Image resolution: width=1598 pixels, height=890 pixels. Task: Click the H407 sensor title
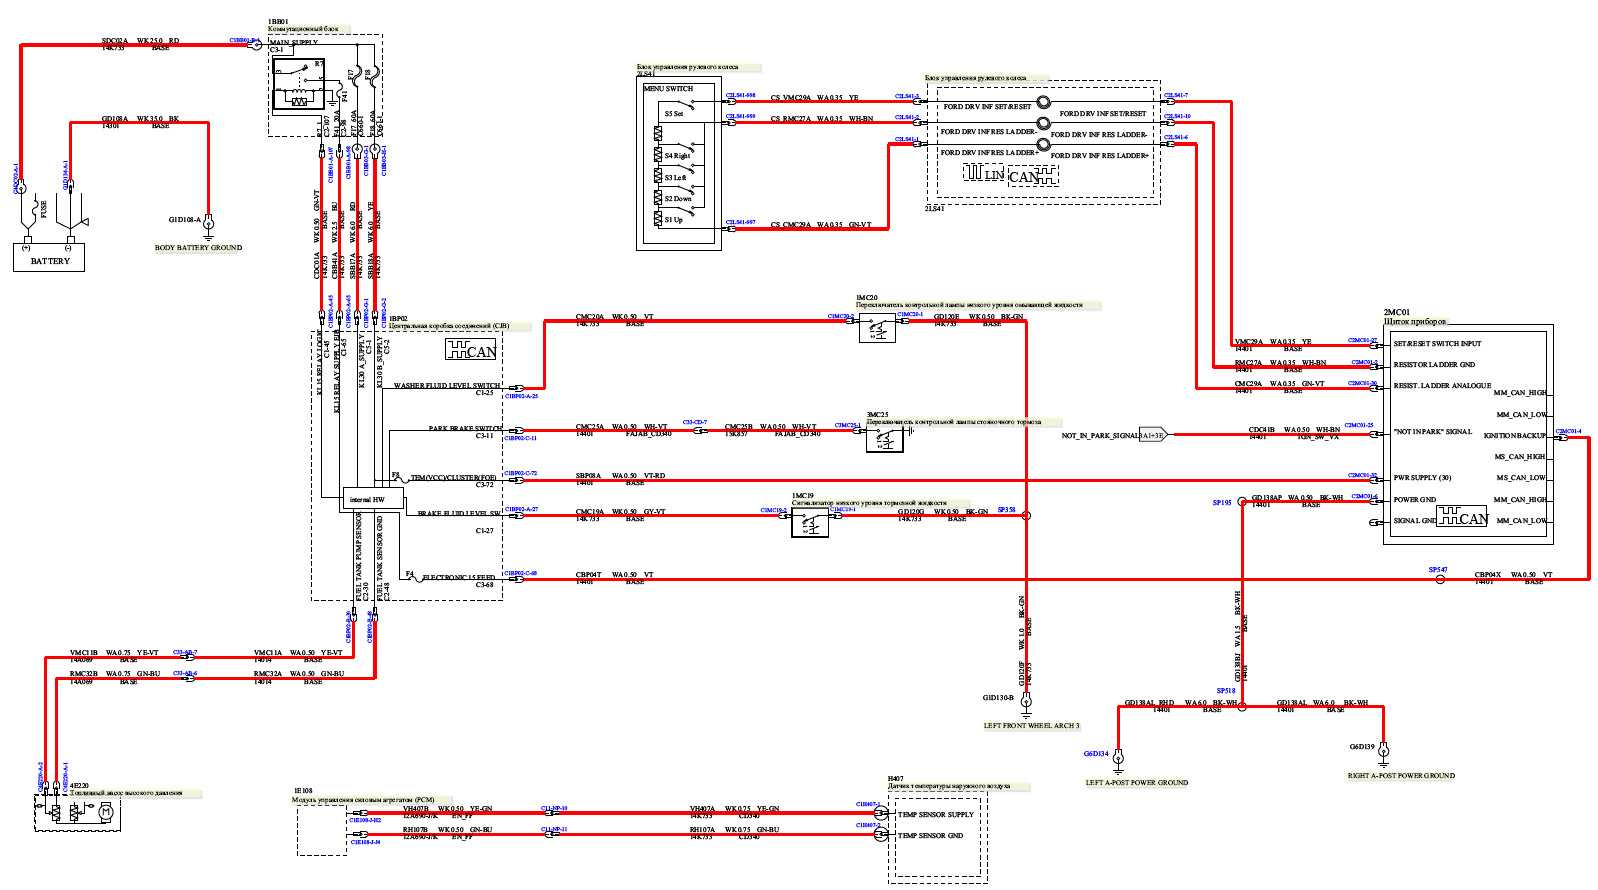click(896, 777)
